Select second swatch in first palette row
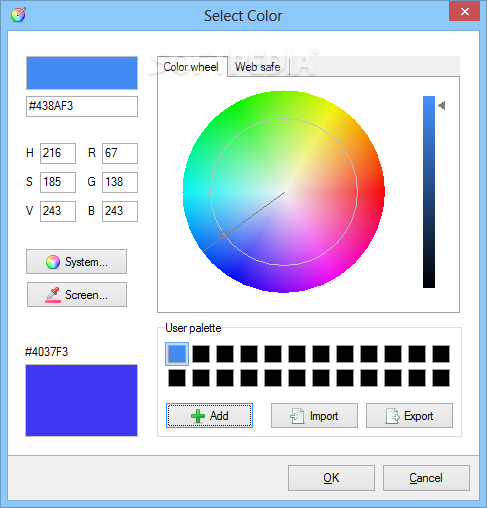 click(x=201, y=354)
